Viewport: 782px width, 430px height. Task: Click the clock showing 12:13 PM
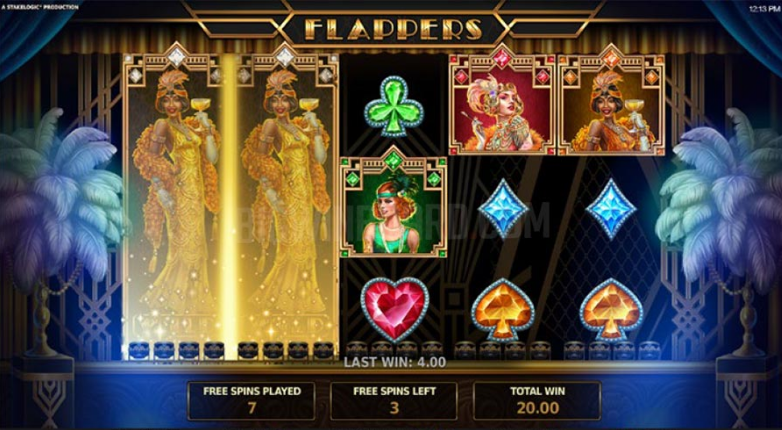[766, 8]
